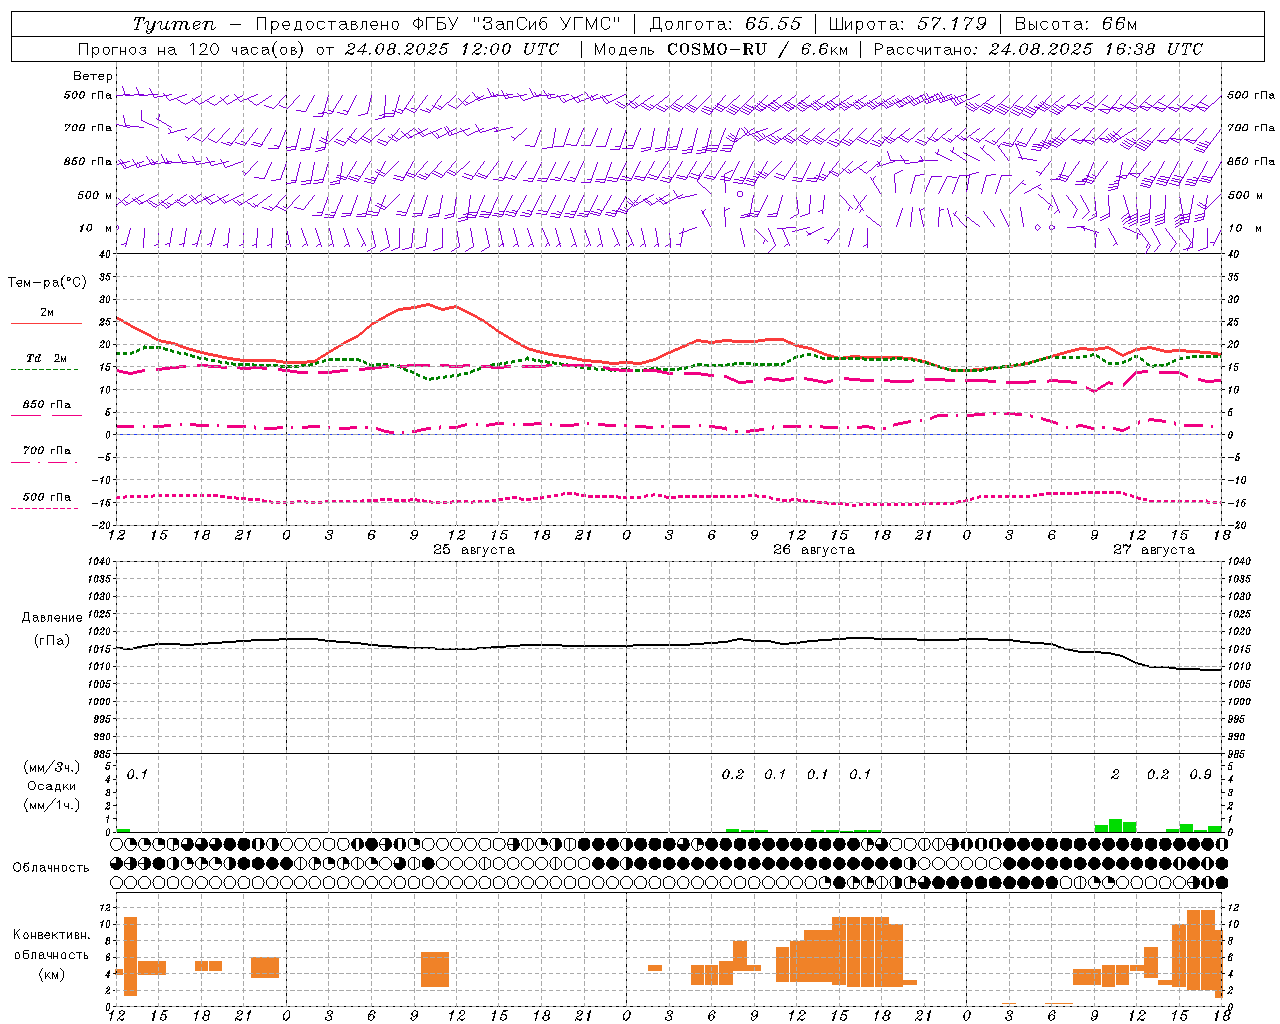
Task: Click the "Модель COSMO-RU / 6.6км" text
Action: pos(721,49)
